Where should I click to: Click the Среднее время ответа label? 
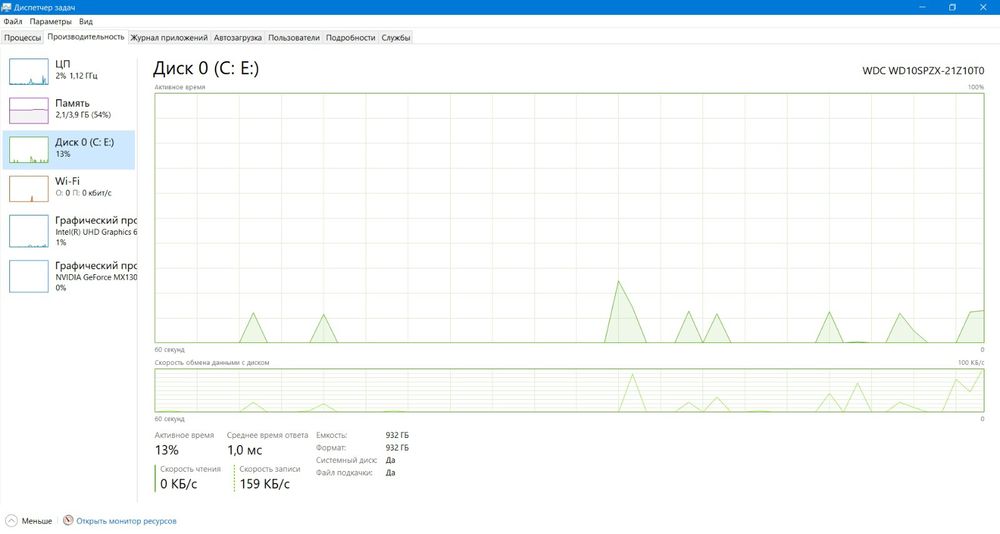[267, 435]
